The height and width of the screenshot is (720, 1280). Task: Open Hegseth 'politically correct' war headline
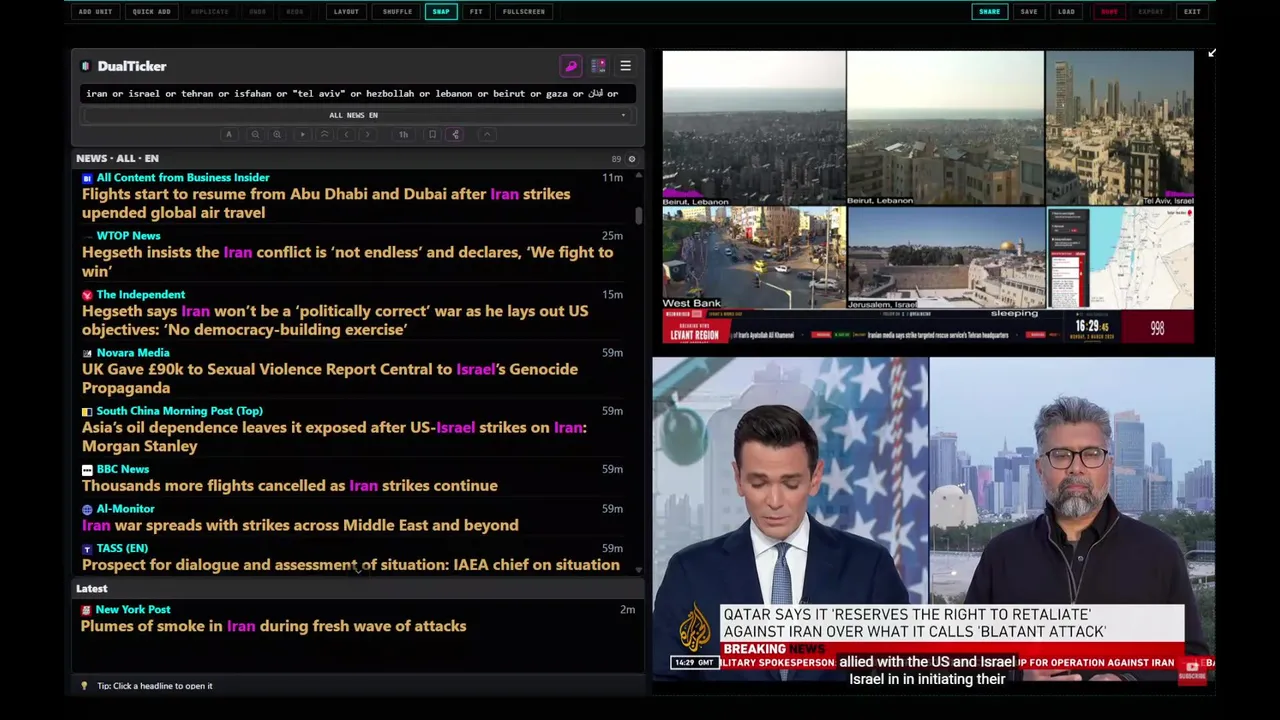[x=335, y=320]
